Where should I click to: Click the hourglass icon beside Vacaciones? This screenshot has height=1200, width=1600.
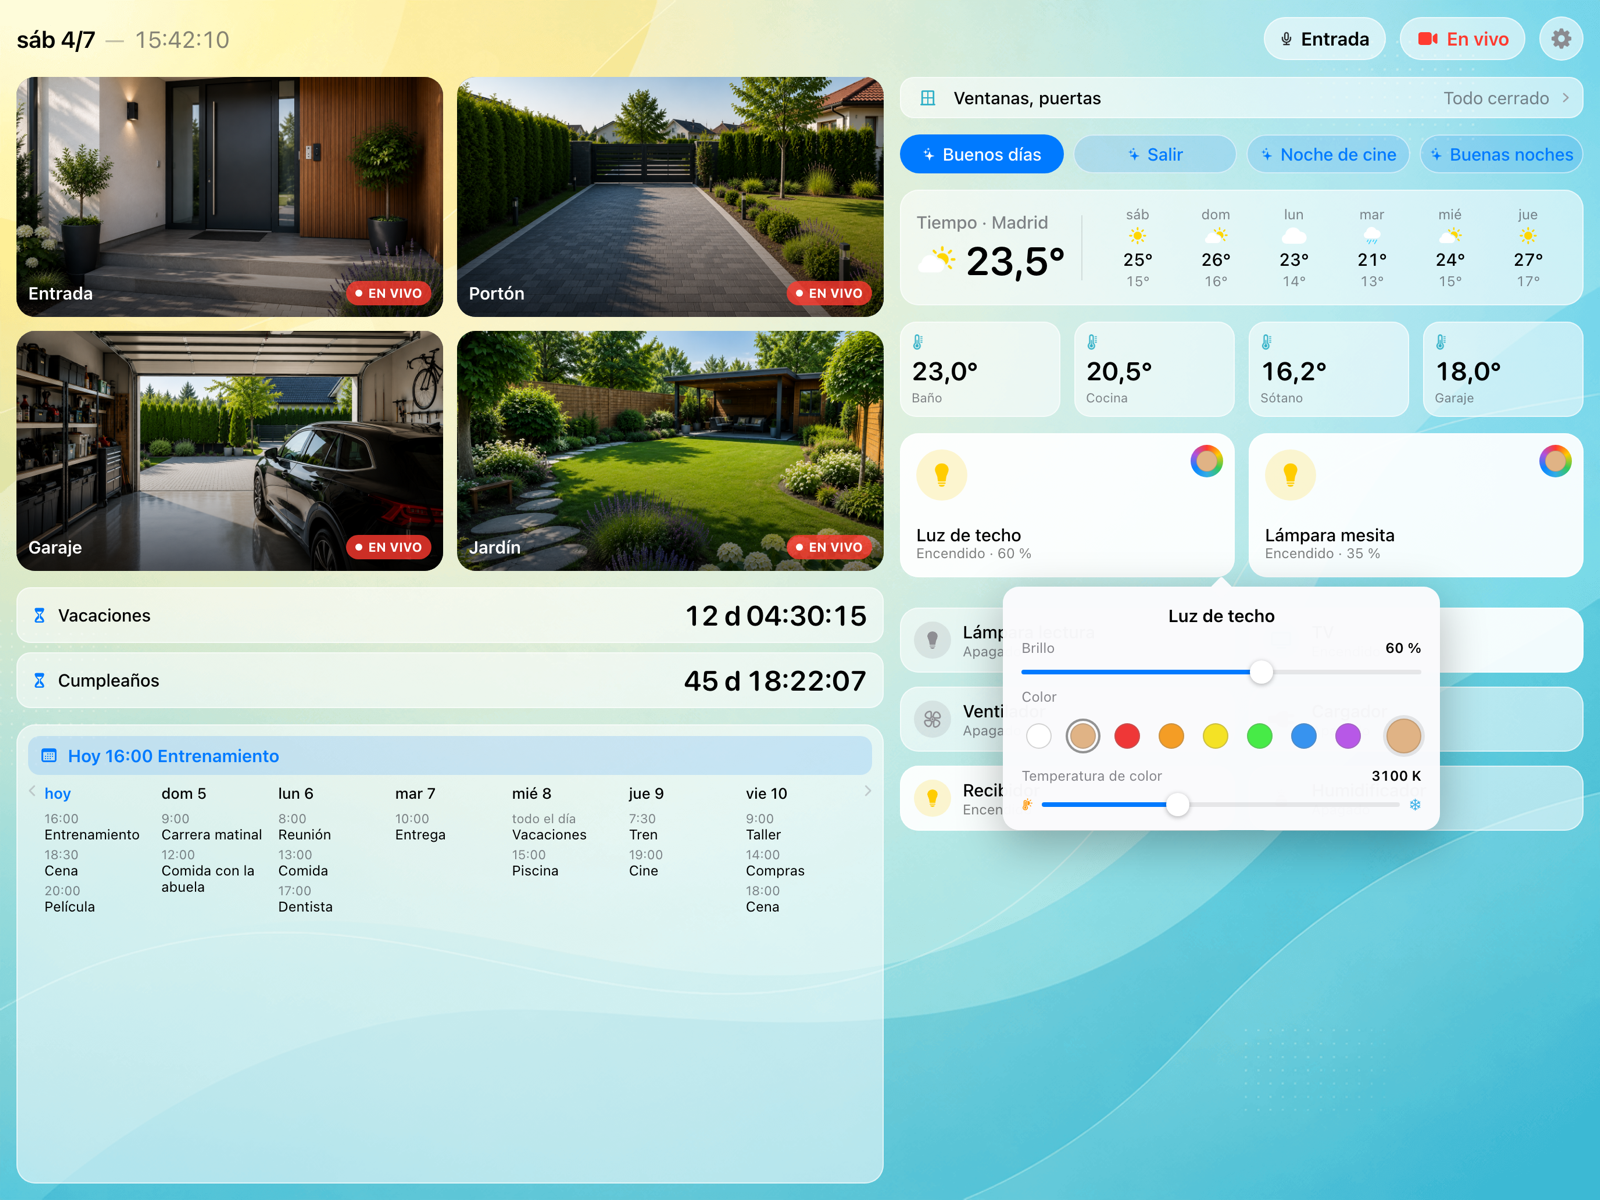click(40, 616)
